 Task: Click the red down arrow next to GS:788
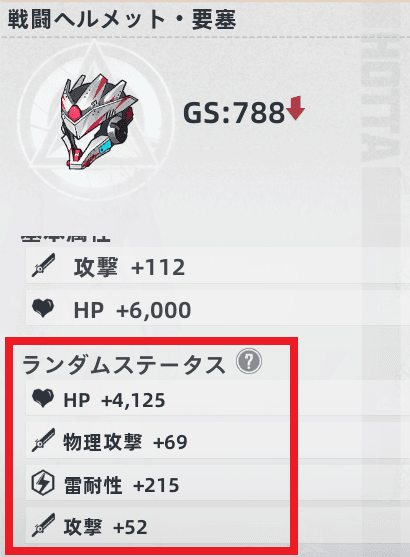coord(295,108)
